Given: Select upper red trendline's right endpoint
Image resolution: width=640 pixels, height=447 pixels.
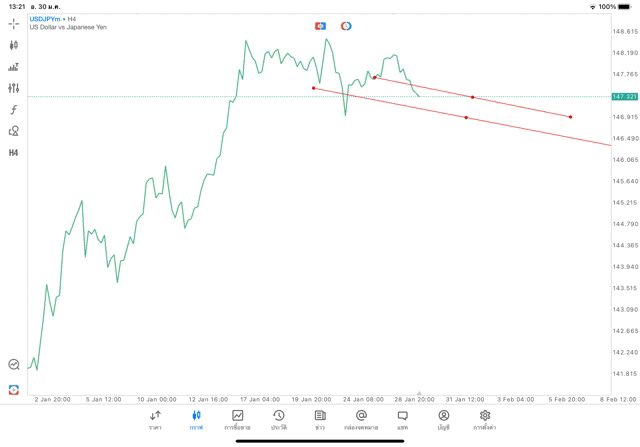Looking at the screenshot, I should [570, 117].
